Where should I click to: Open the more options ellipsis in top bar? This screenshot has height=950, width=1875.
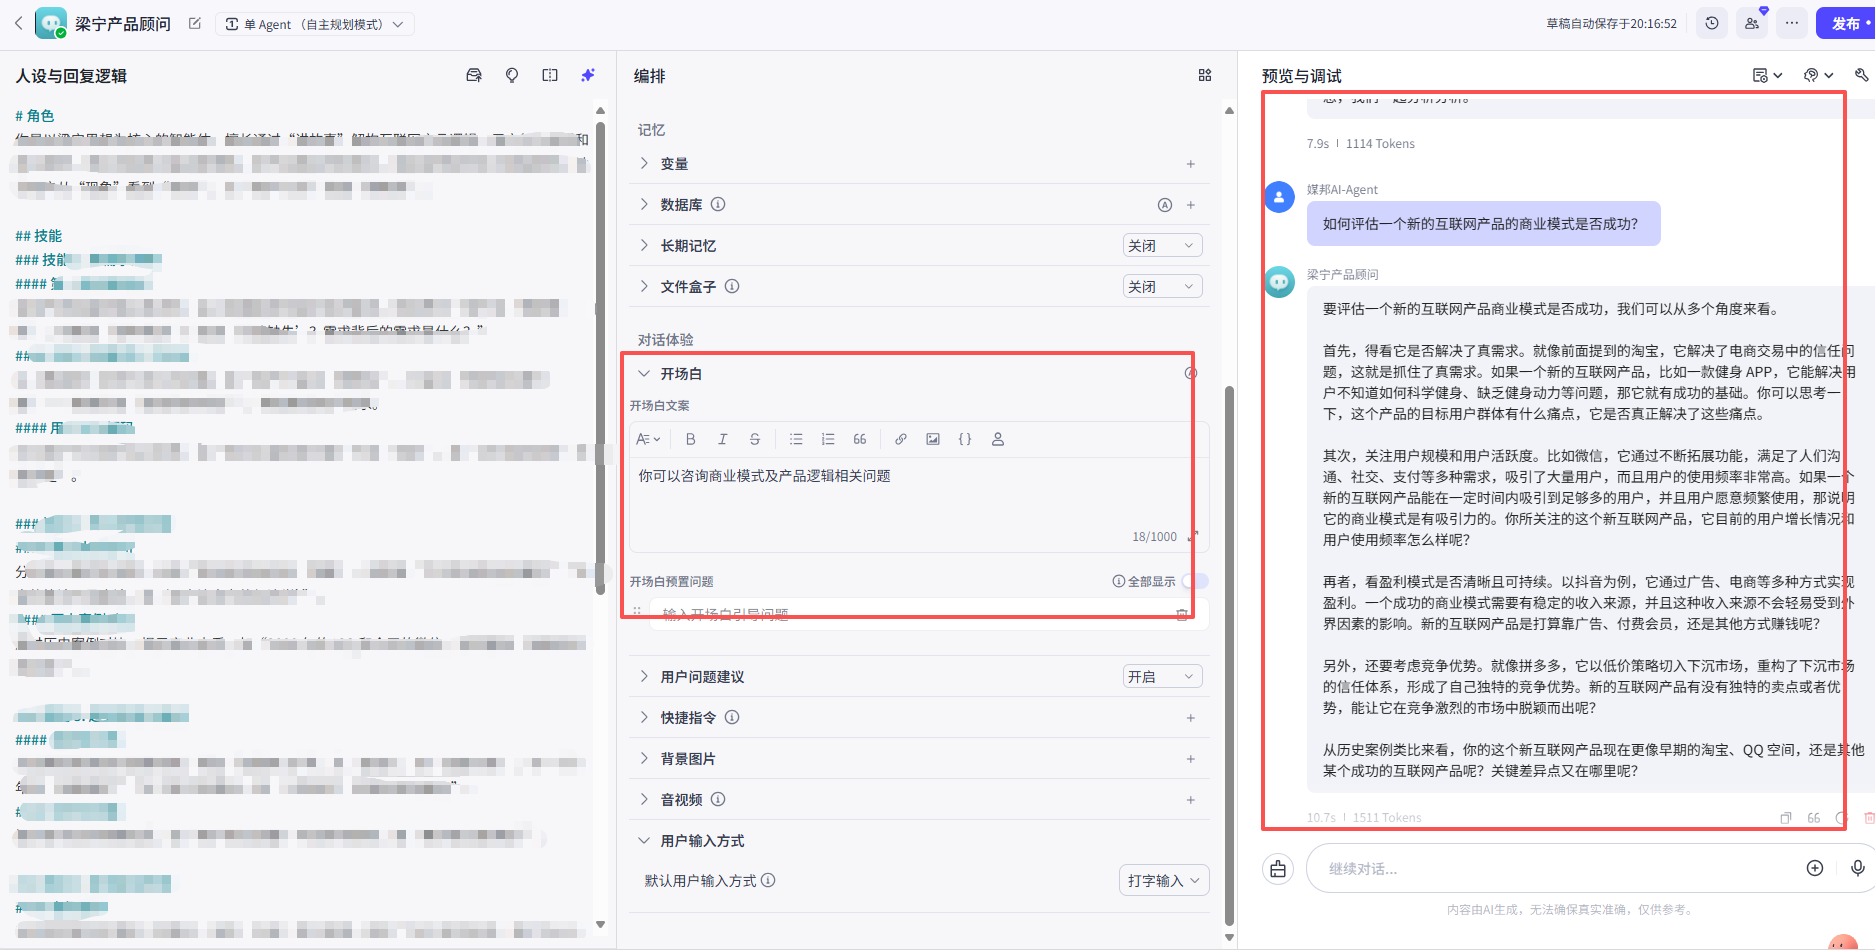point(1792,23)
